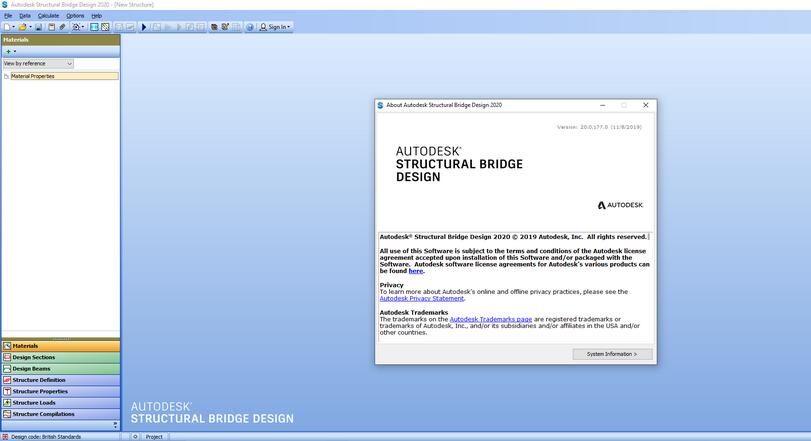Click the print/report toolbar icon
Viewport: 811px width, 441px height.
pyautogui.click(x=51, y=27)
